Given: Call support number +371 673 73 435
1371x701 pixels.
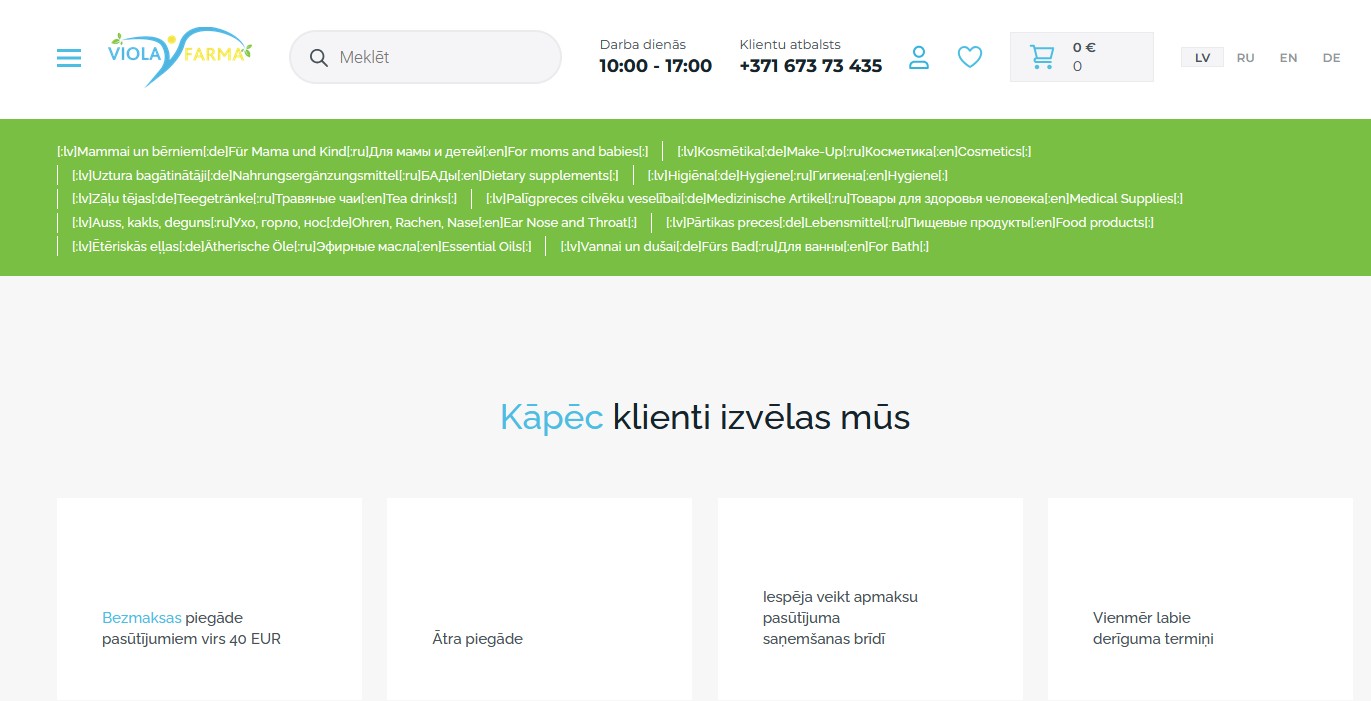Looking at the screenshot, I should tap(811, 66).
